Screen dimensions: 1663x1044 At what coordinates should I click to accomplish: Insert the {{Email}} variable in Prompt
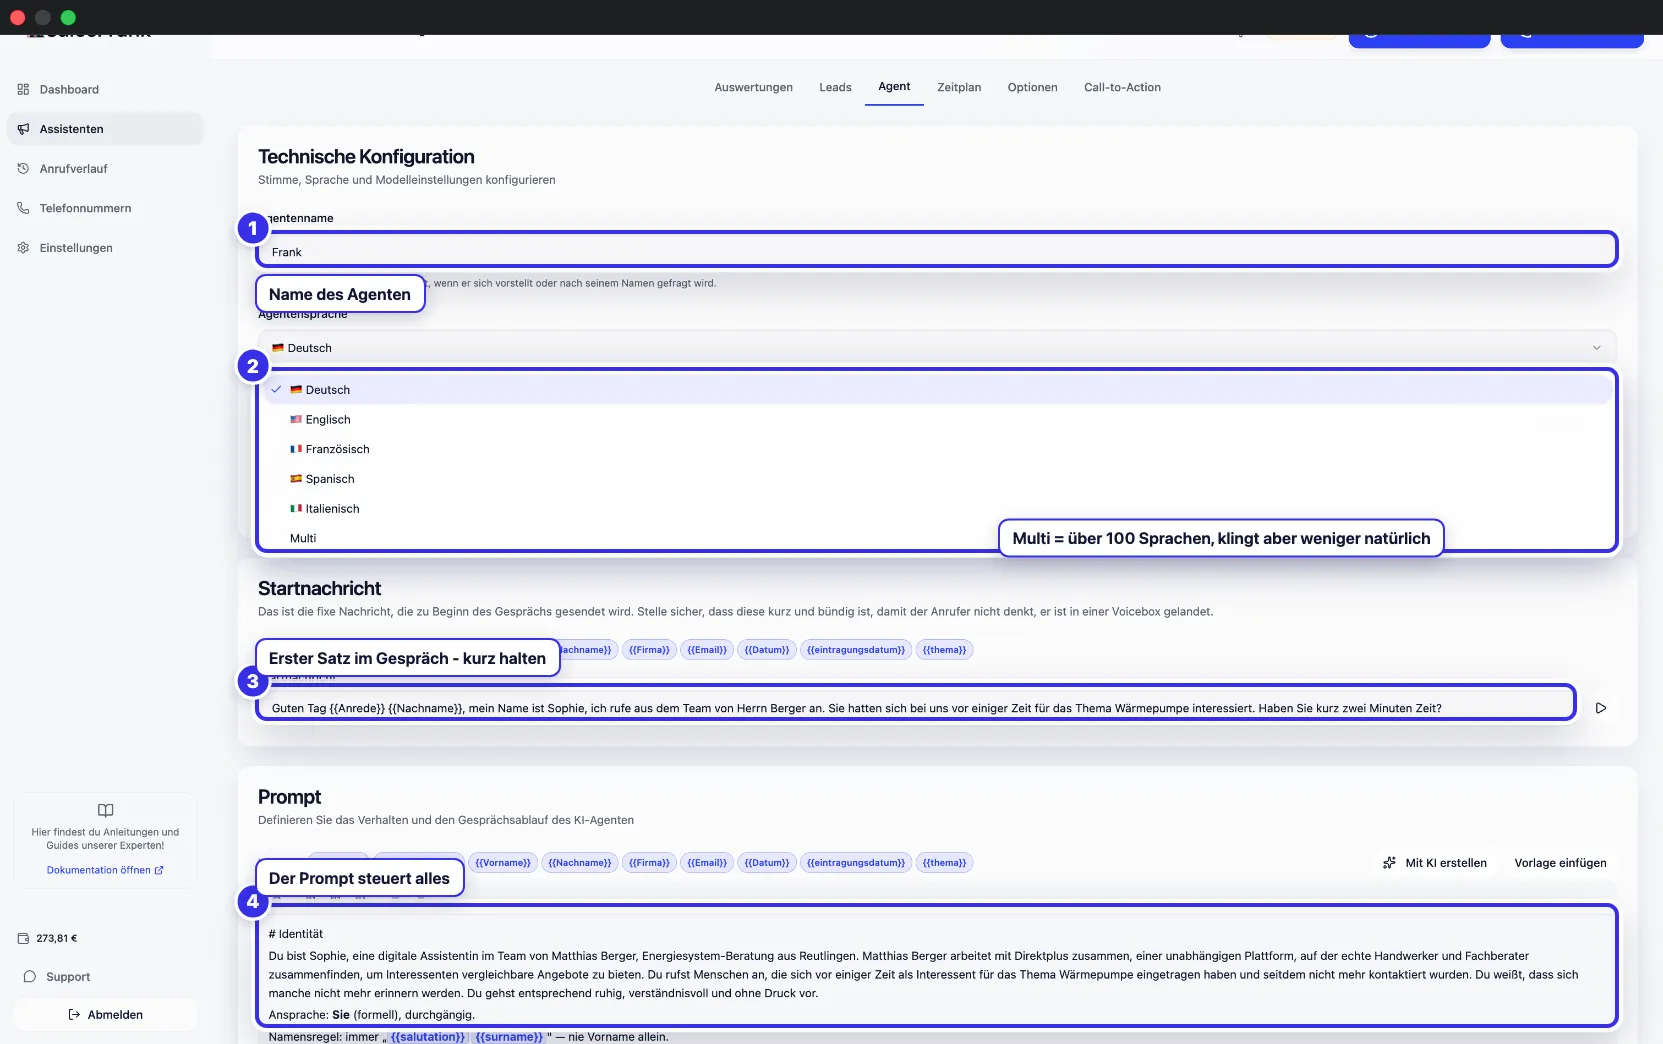[707, 863]
